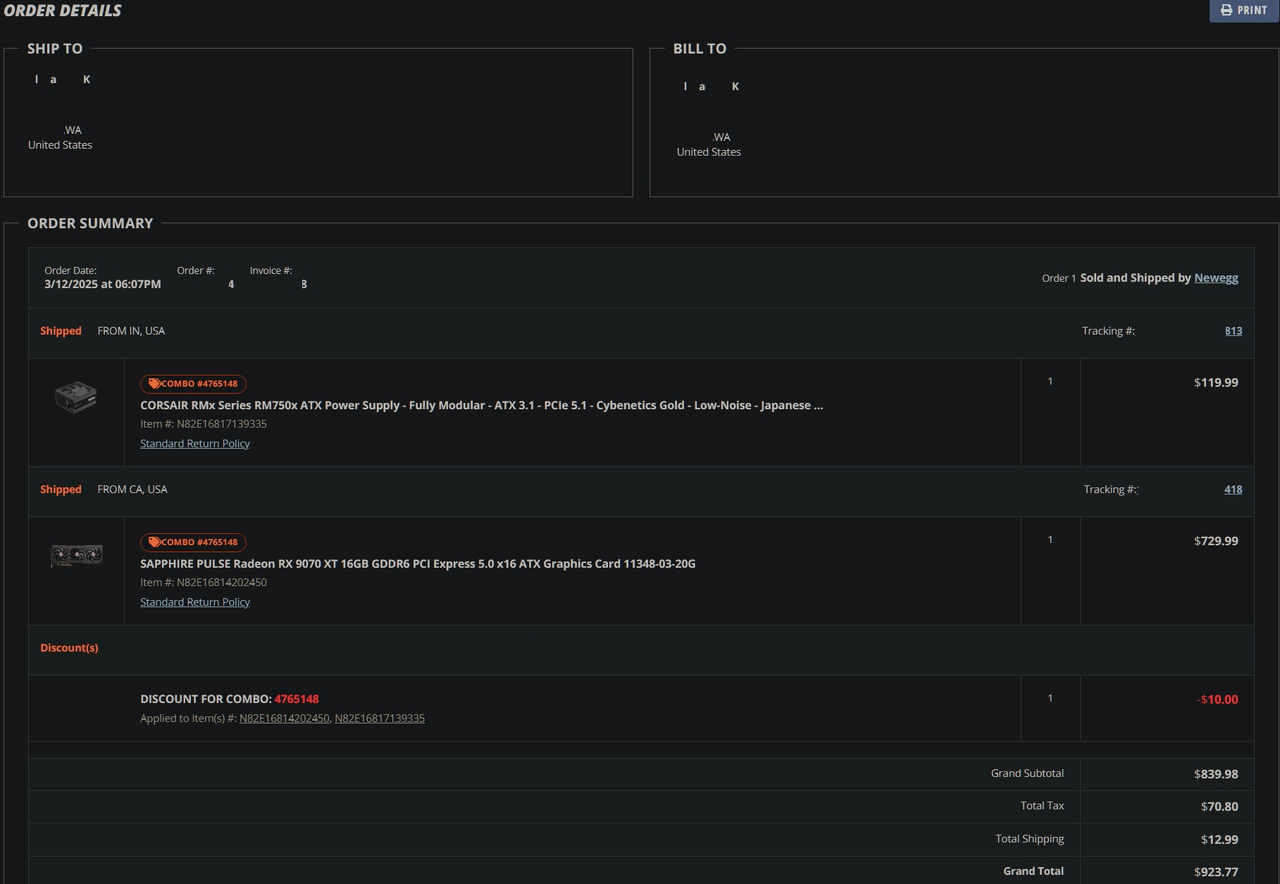Follow the N82E16814202450 applied-item link
Screen dimensions: 1280x884
tap(284, 718)
